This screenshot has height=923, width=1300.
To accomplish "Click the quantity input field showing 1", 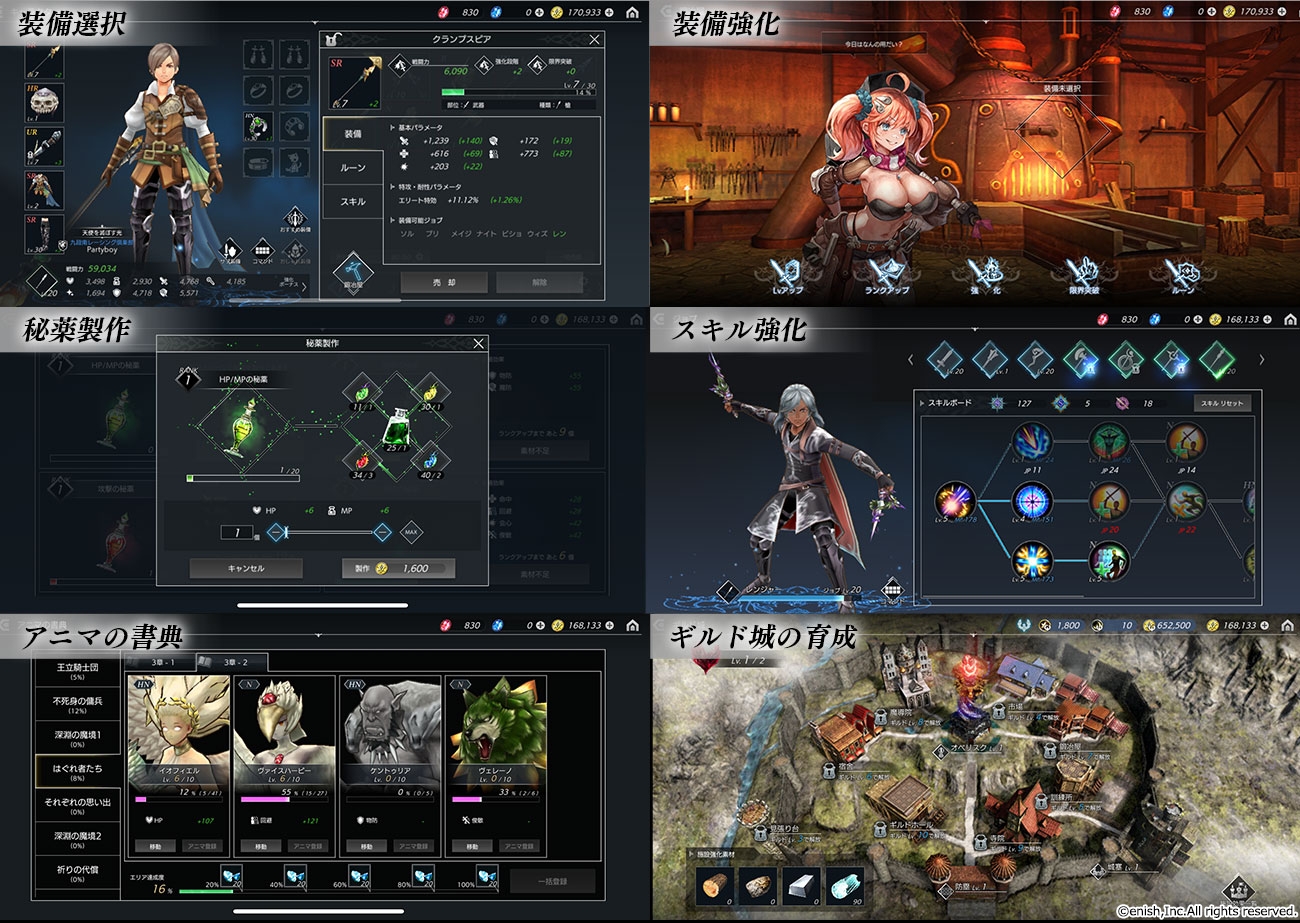I will [x=237, y=533].
